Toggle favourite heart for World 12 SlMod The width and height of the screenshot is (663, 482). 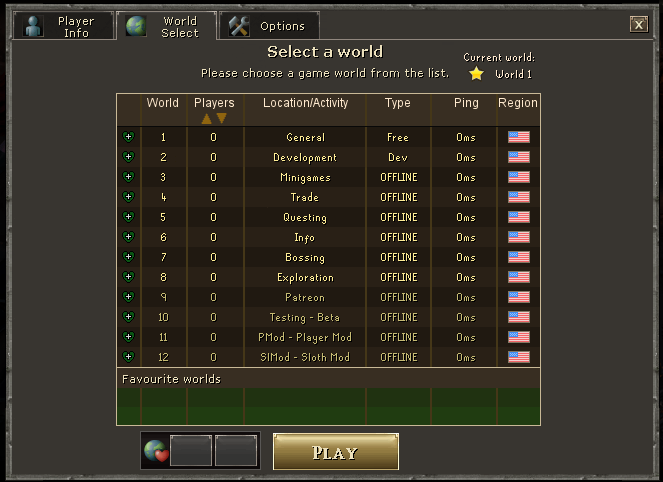click(129, 356)
